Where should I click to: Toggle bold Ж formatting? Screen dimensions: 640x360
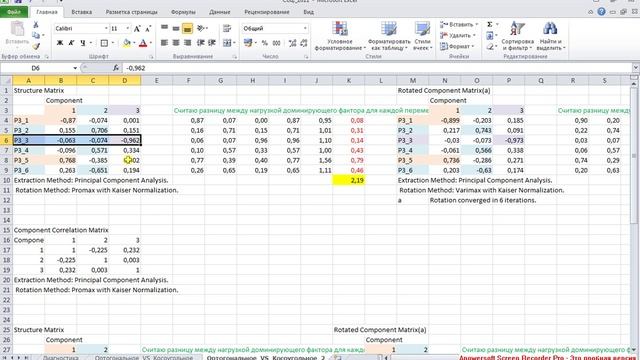60,43
